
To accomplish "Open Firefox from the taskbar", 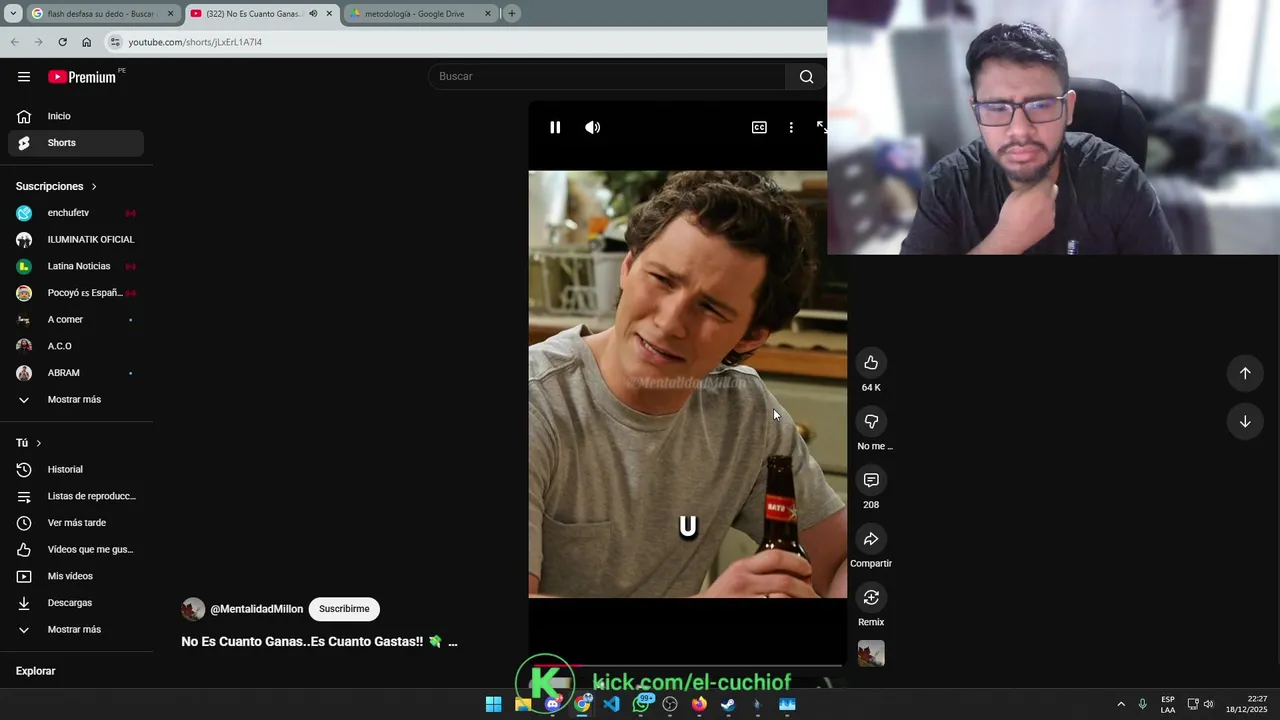I will point(699,704).
